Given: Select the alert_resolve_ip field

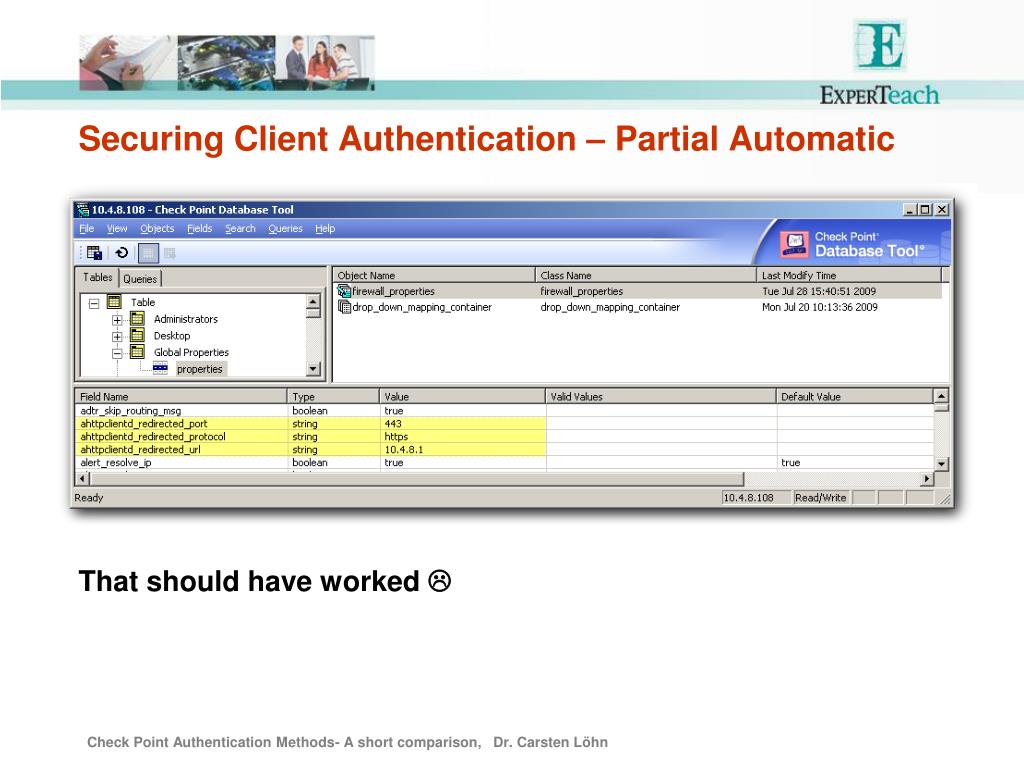Looking at the screenshot, I should point(116,463).
